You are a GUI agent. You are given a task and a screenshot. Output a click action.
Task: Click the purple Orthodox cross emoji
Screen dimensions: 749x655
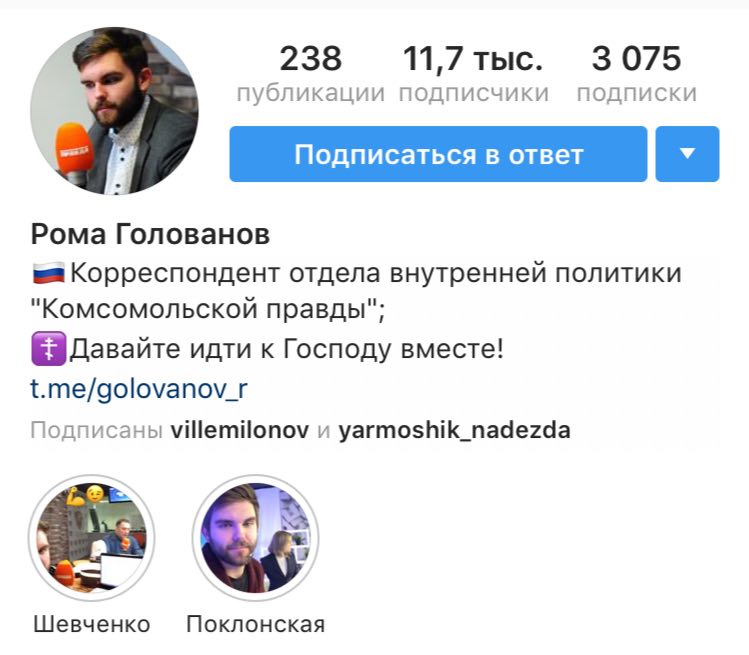tap(48, 349)
